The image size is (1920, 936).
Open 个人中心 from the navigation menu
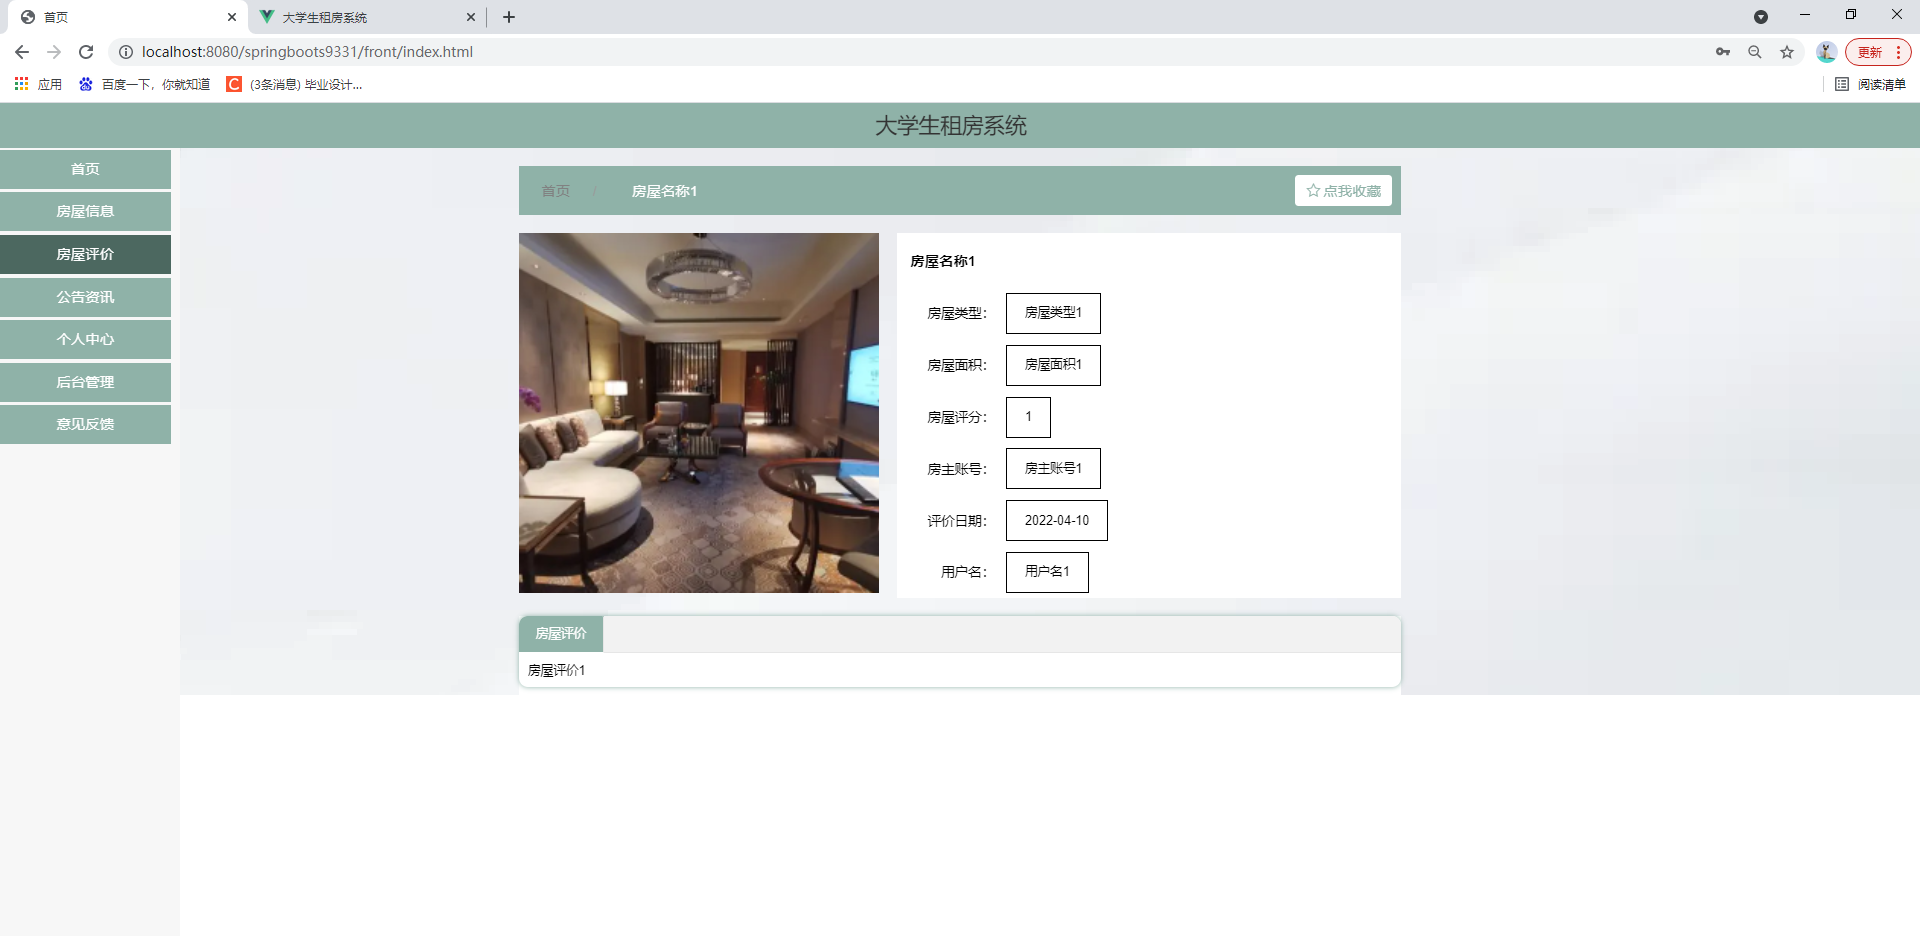tap(85, 339)
